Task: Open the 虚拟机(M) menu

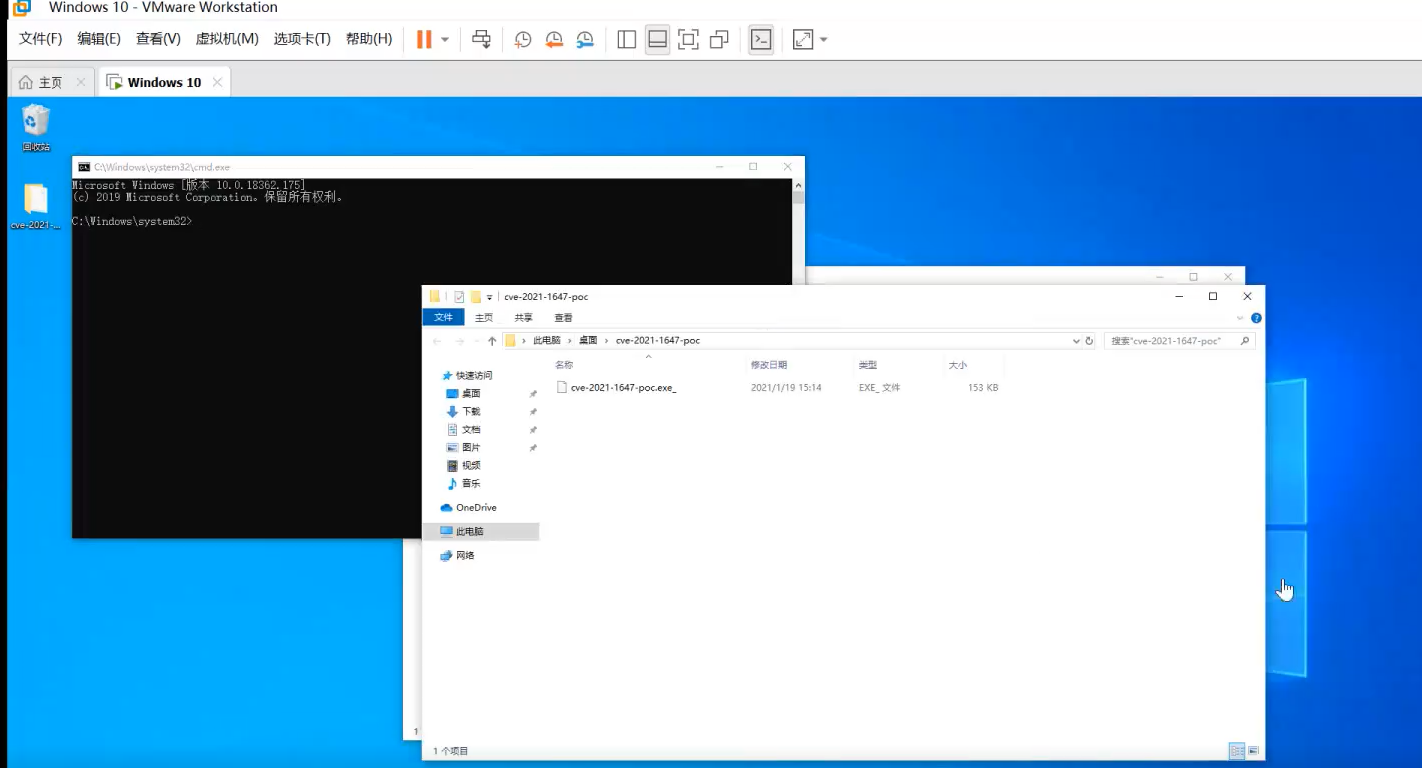Action: click(x=227, y=39)
